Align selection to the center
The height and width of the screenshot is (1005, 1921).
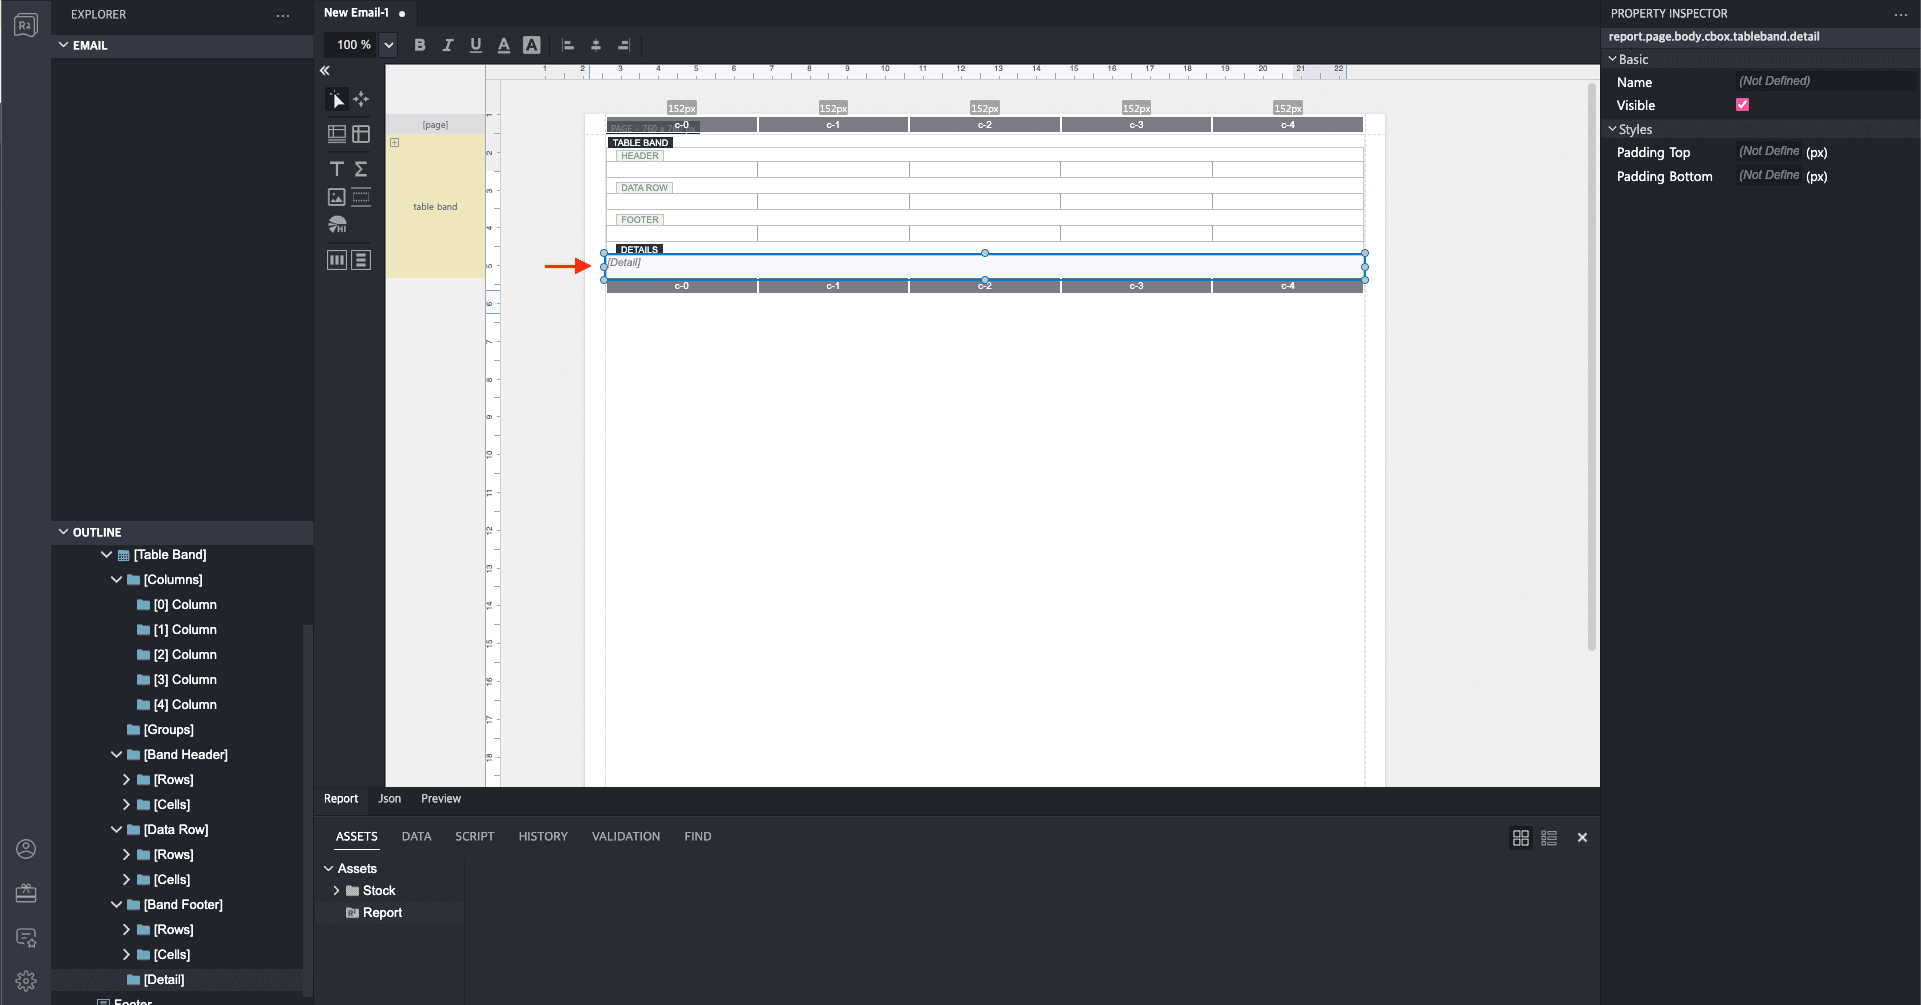tap(596, 45)
